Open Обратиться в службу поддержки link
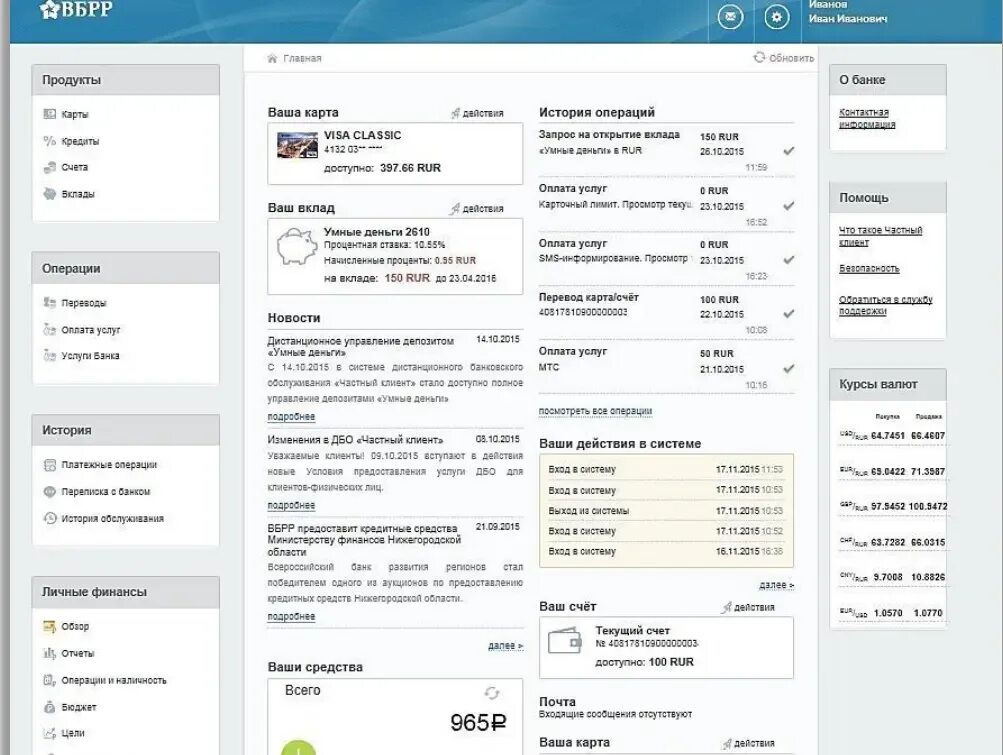Viewport: 1003px width, 755px height. point(885,305)
